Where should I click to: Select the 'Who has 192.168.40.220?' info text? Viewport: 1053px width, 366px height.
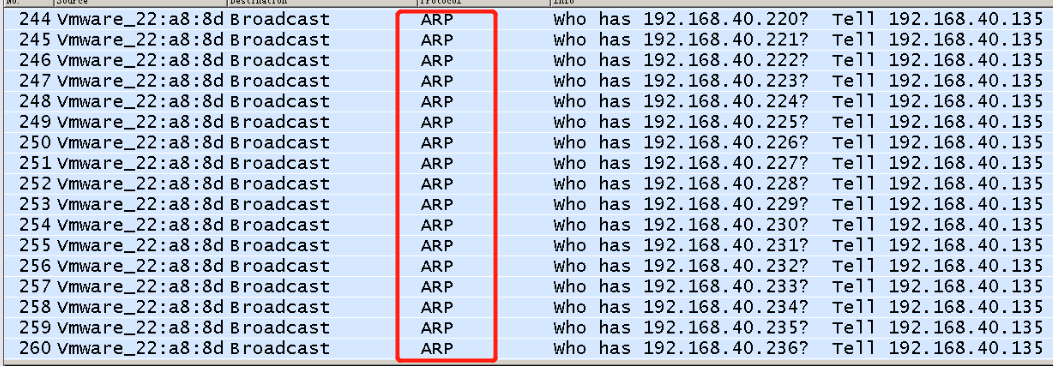tap(680, 19)
